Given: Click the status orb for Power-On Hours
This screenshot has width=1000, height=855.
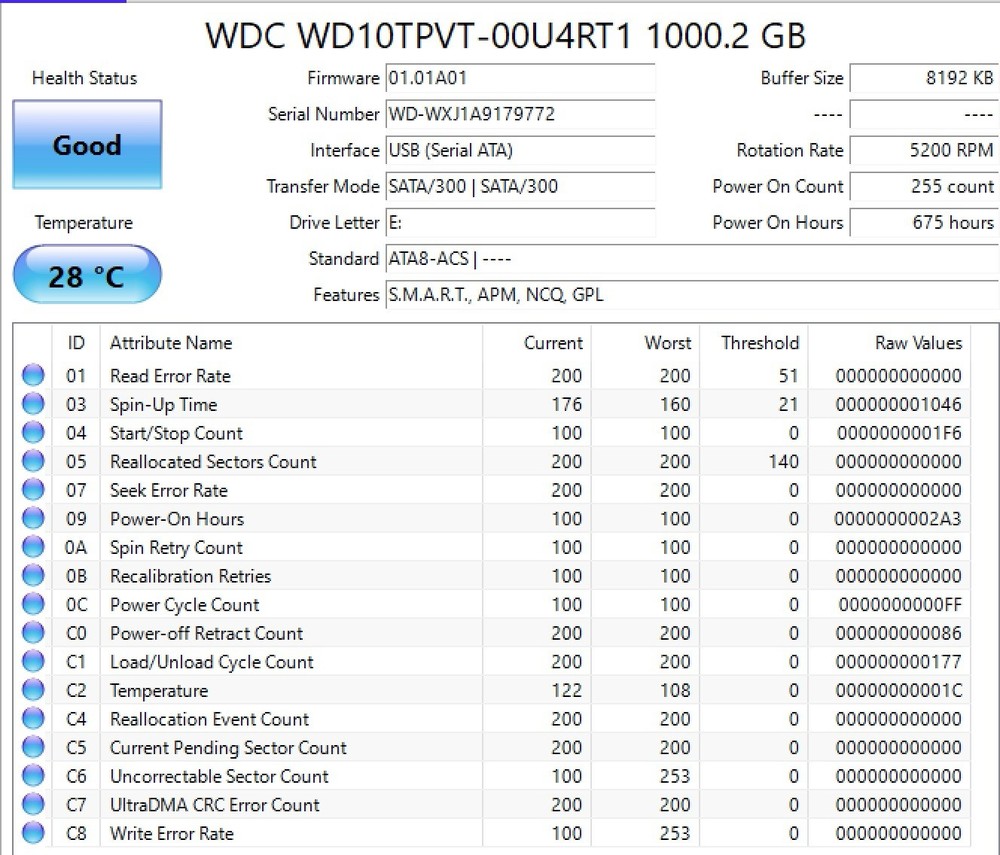Looking at the screenshot, I should coord(33,518).
